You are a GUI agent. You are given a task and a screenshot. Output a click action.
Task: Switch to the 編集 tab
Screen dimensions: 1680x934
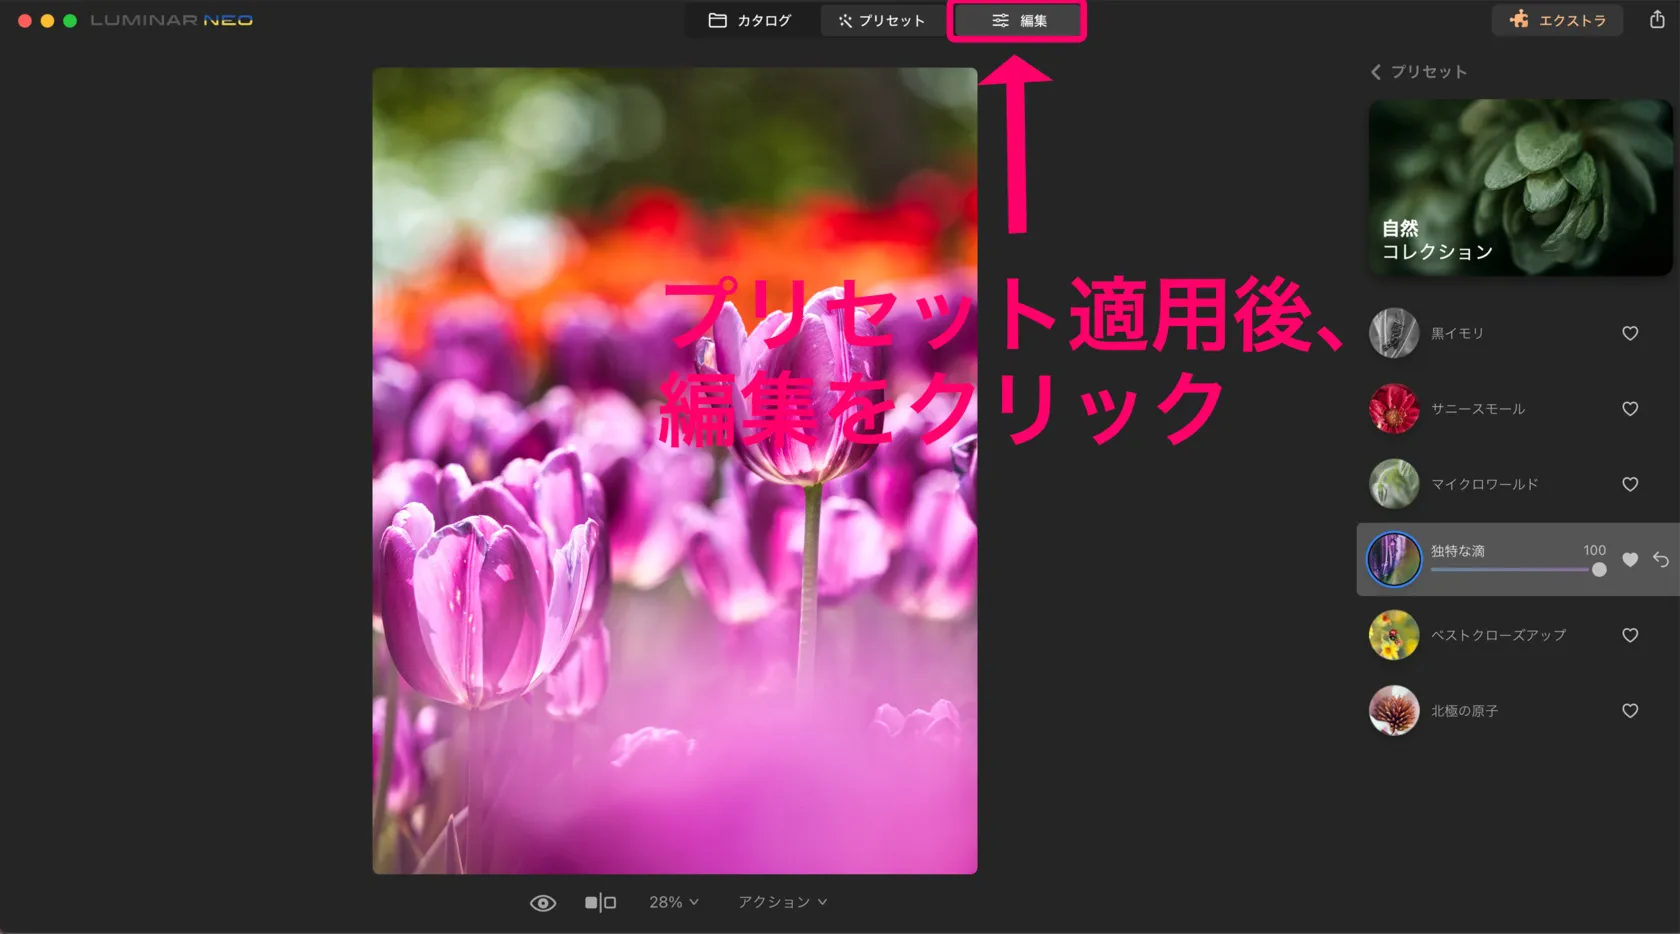pyautogui.click(x=1018, y=21)
